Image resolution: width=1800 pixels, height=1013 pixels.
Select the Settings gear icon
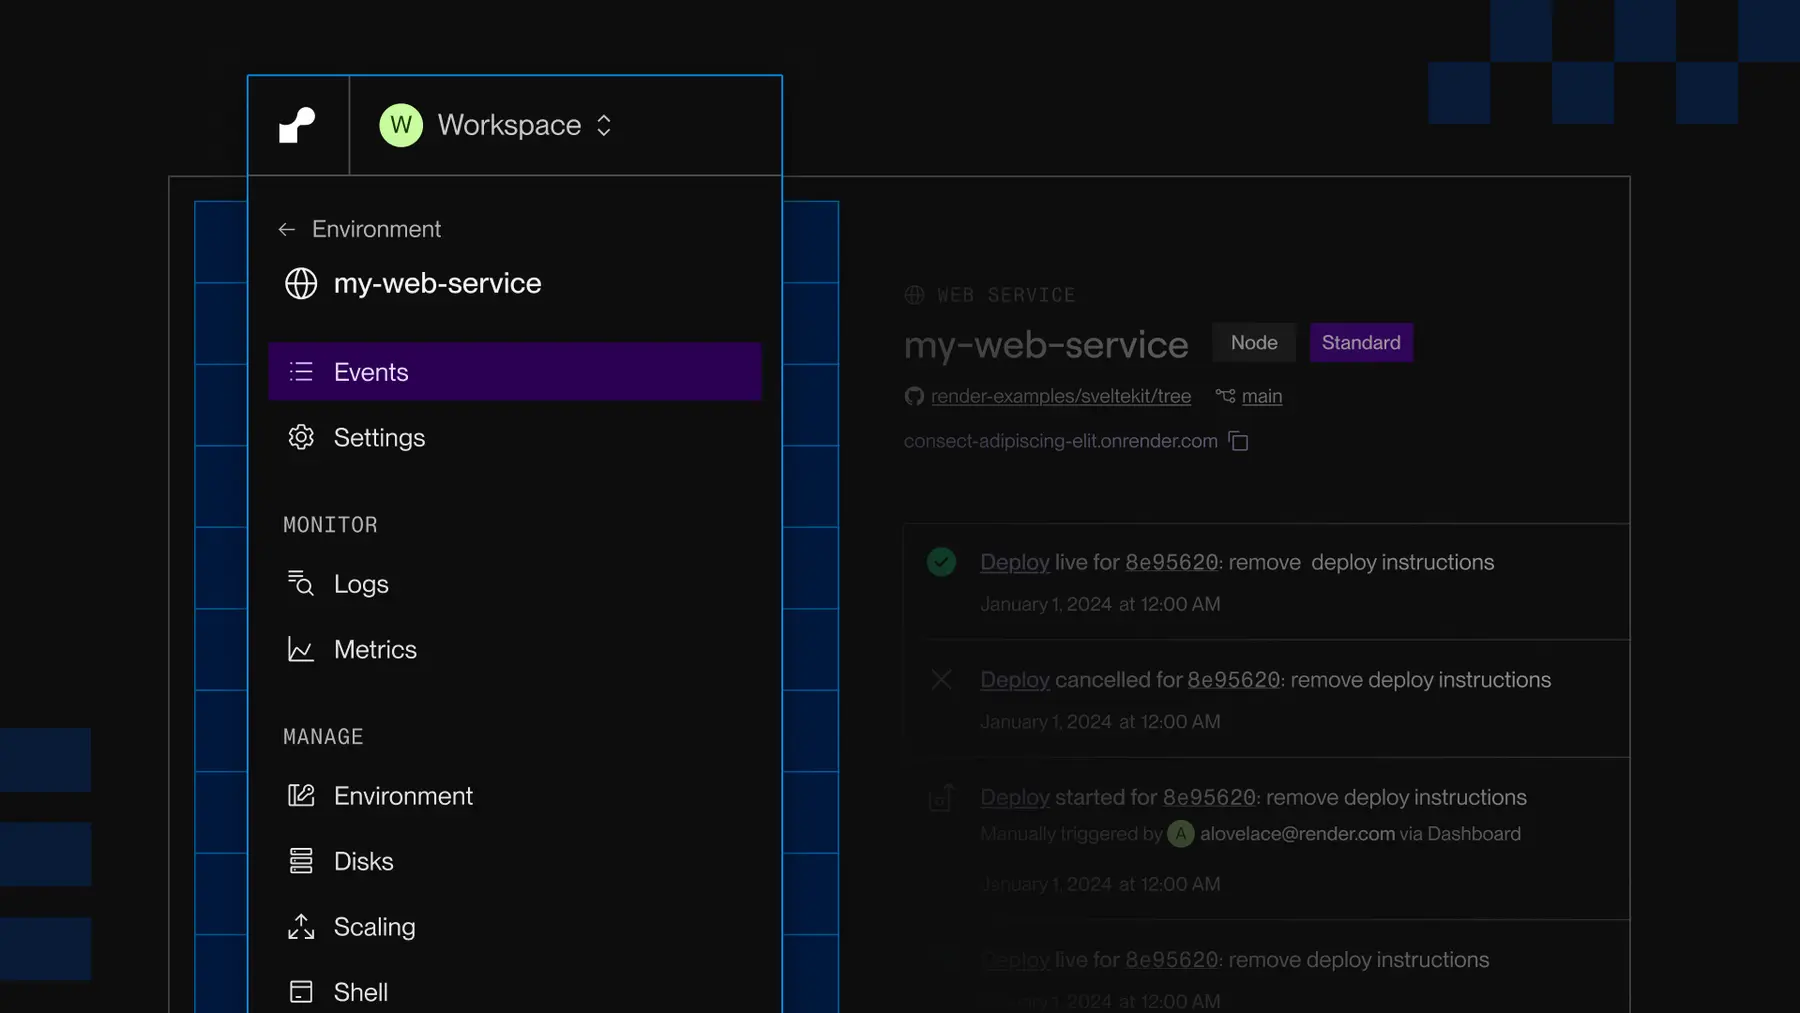tap(300, 437)
